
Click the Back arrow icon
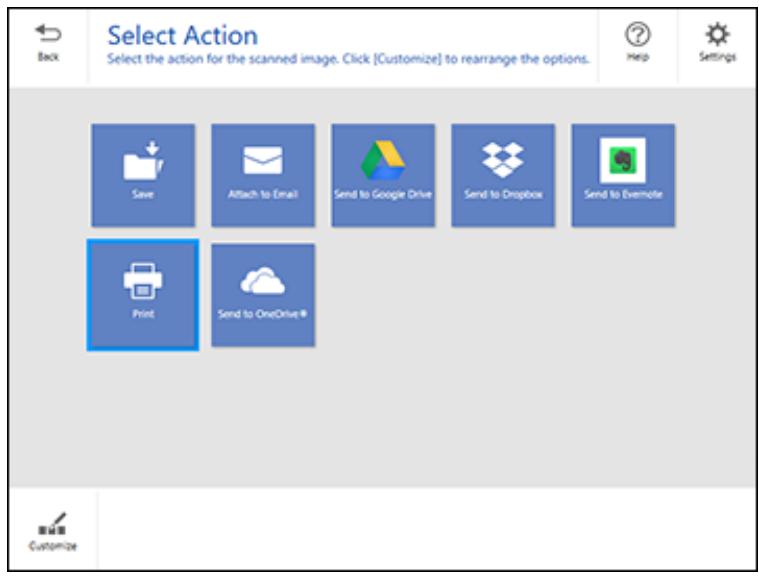(x=48, y=34)
